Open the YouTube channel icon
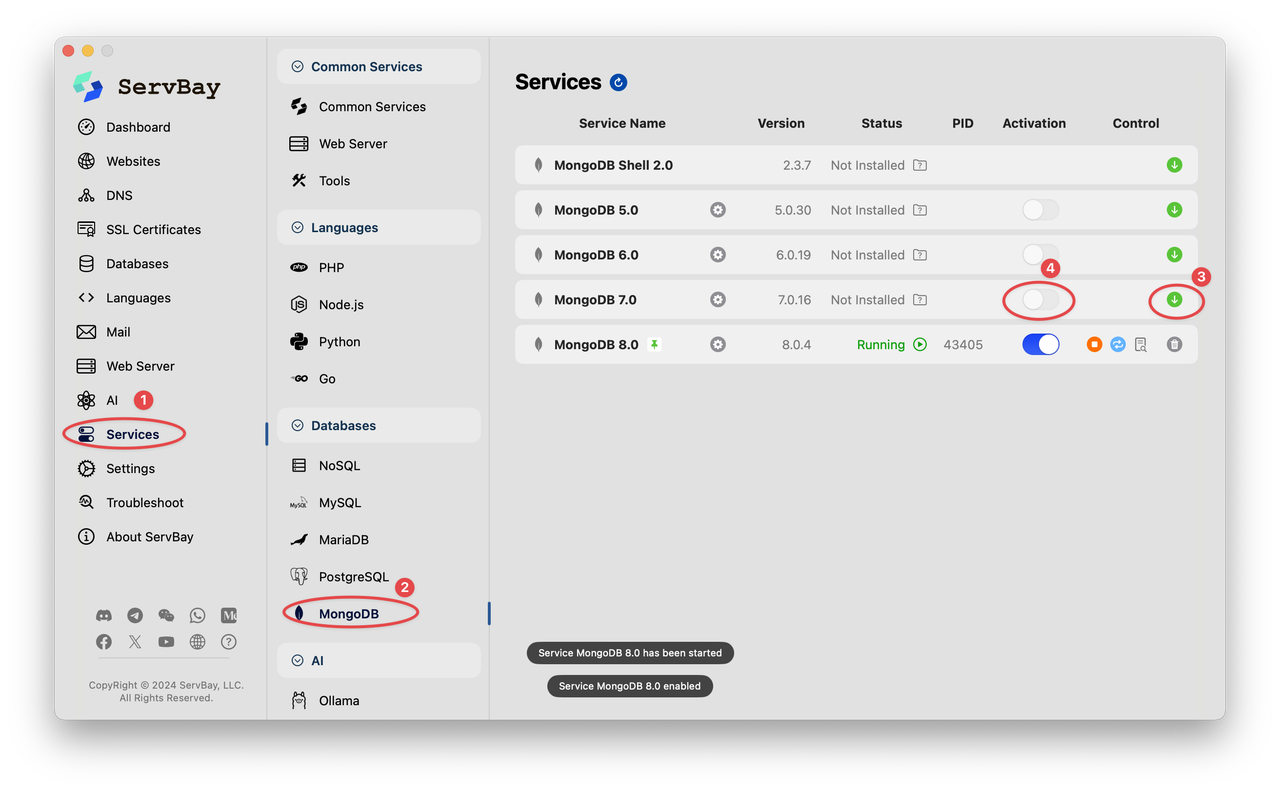 tap(166, 642)
